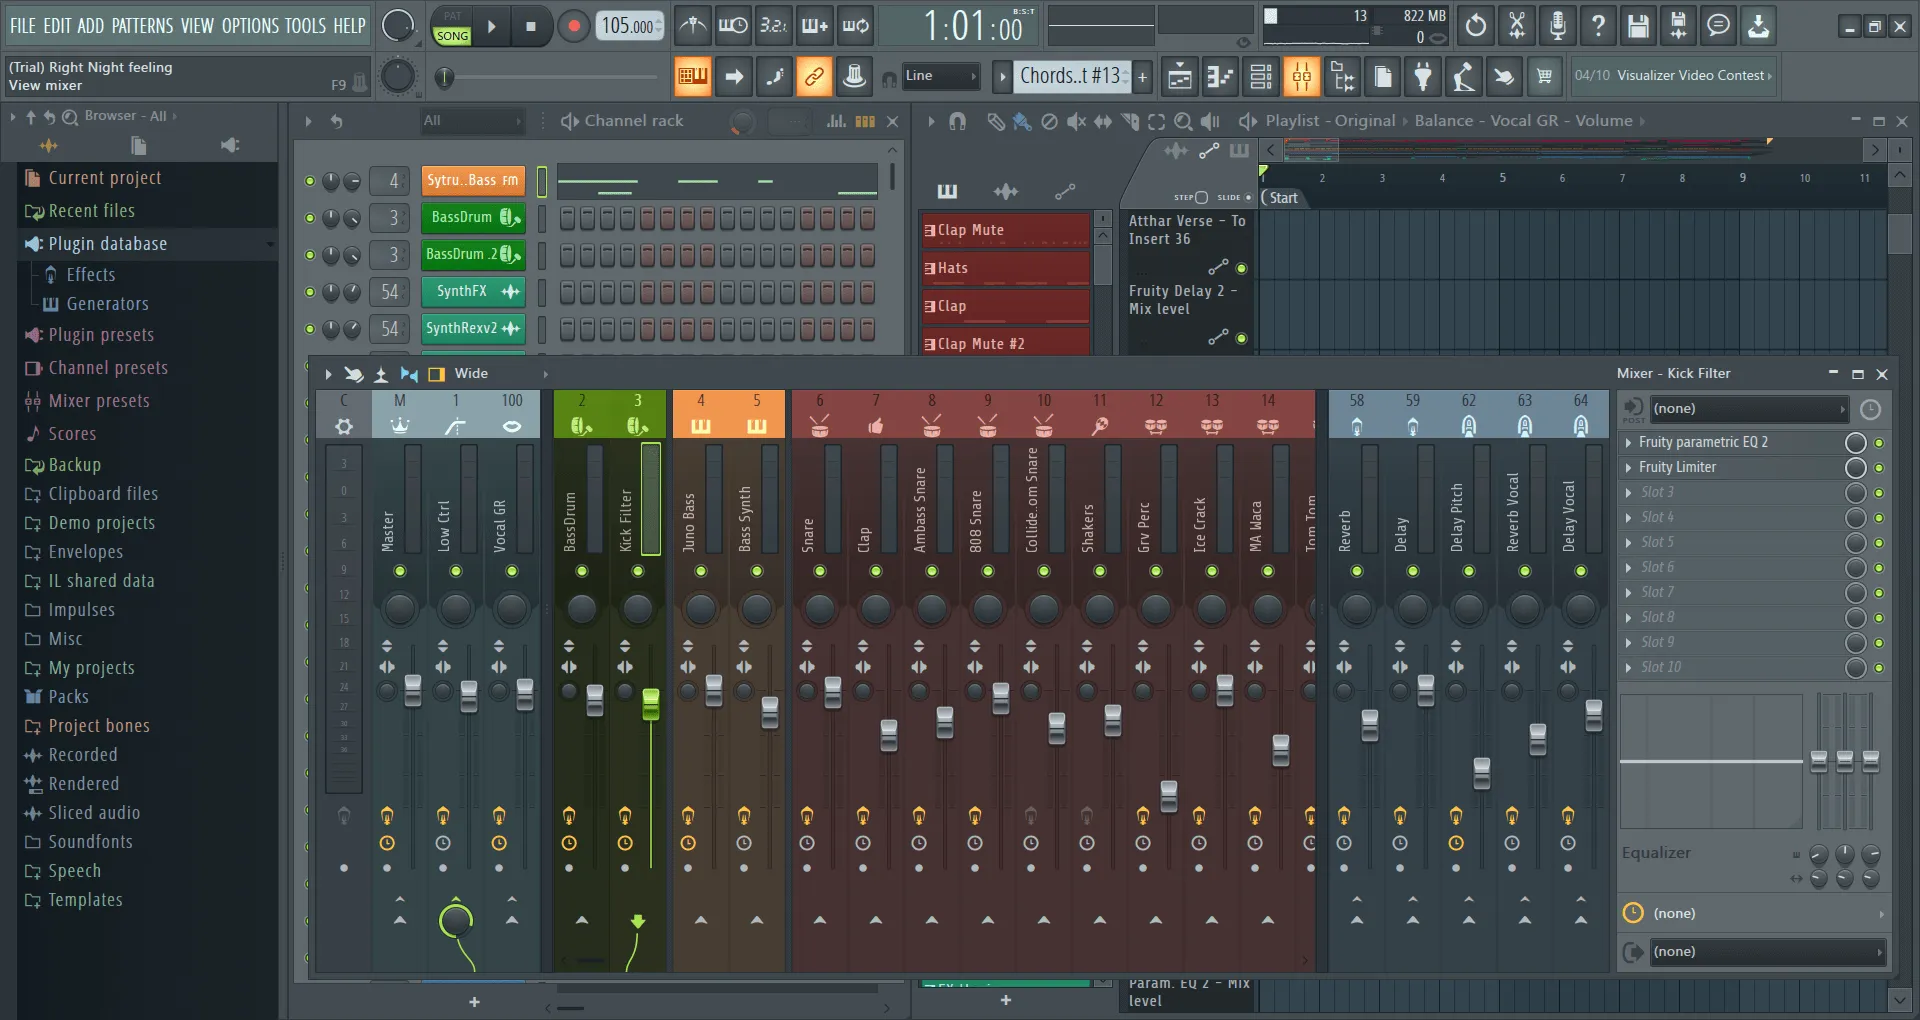Screen dimensions: 1920x1020
Task: Switch playback mode from SONG to PAT
Action: (x=452, y=19)
